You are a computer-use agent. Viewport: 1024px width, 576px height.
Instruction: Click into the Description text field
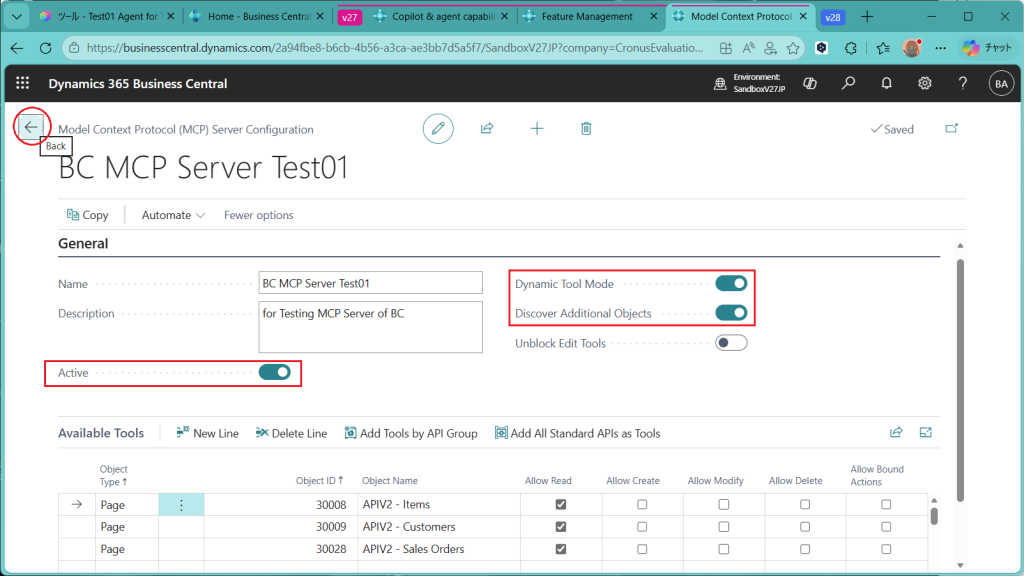point(370,327)
